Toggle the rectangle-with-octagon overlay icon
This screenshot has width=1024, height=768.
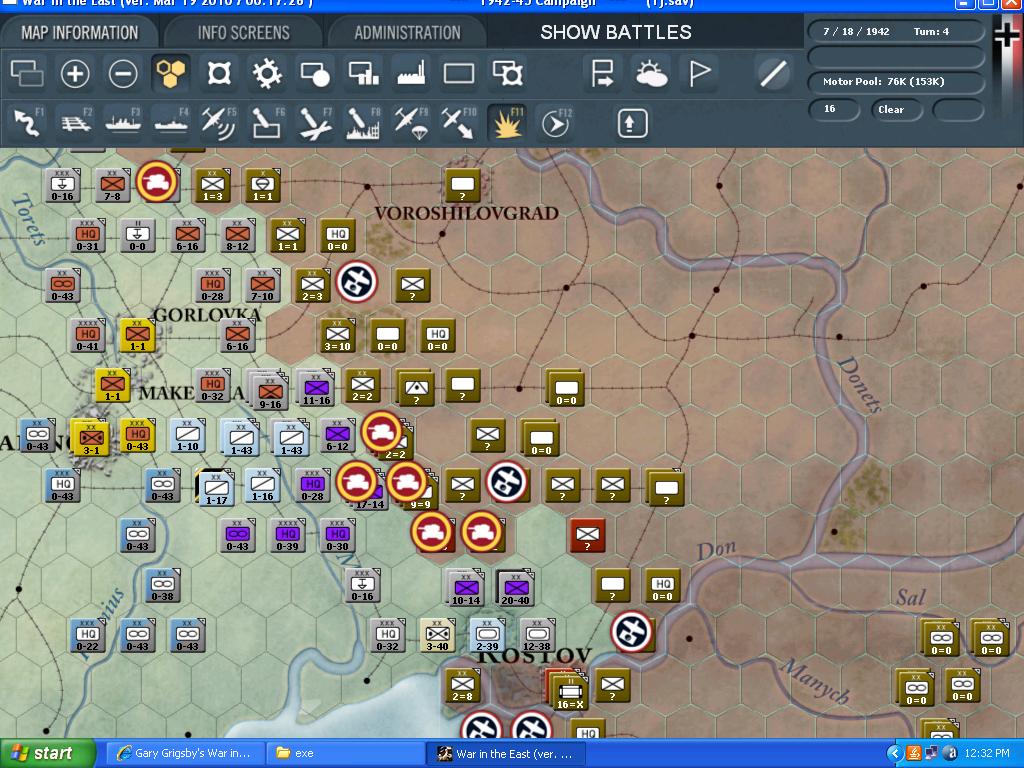[x=507, y=73]
